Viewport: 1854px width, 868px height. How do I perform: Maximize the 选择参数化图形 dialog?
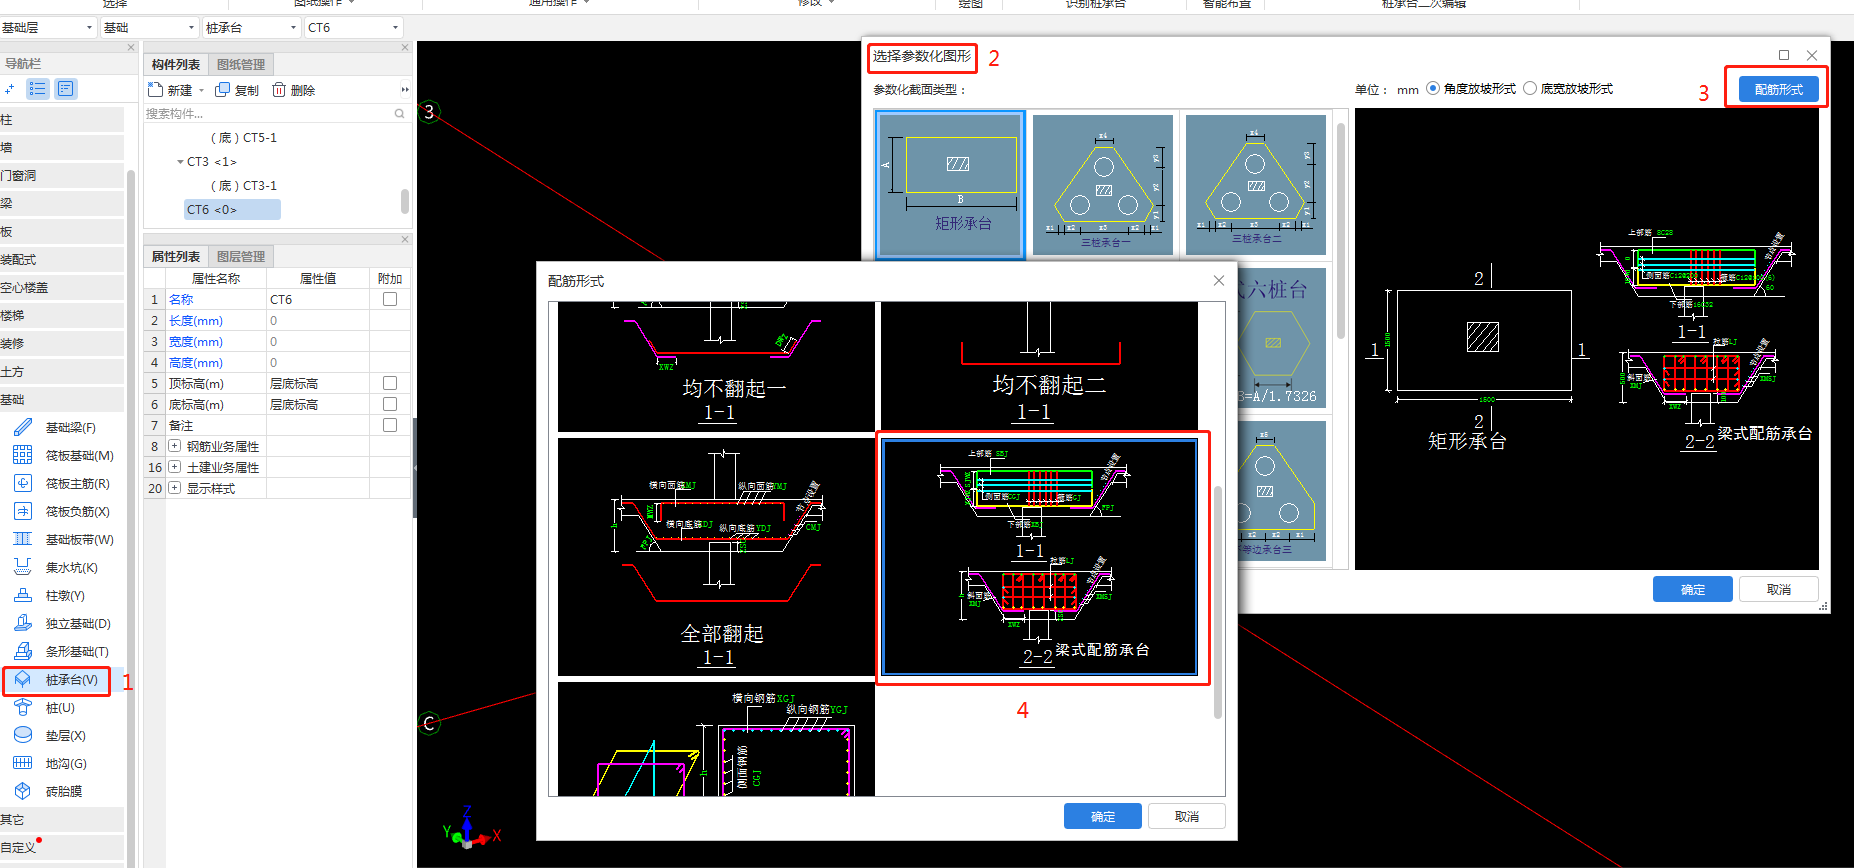(1783, 55)
